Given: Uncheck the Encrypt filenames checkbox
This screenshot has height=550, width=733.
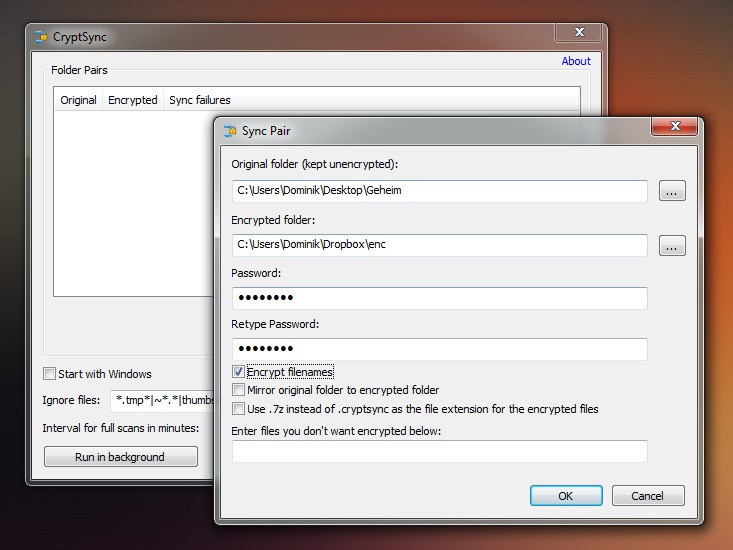Looking at the screenshot, I should [238, 372].
